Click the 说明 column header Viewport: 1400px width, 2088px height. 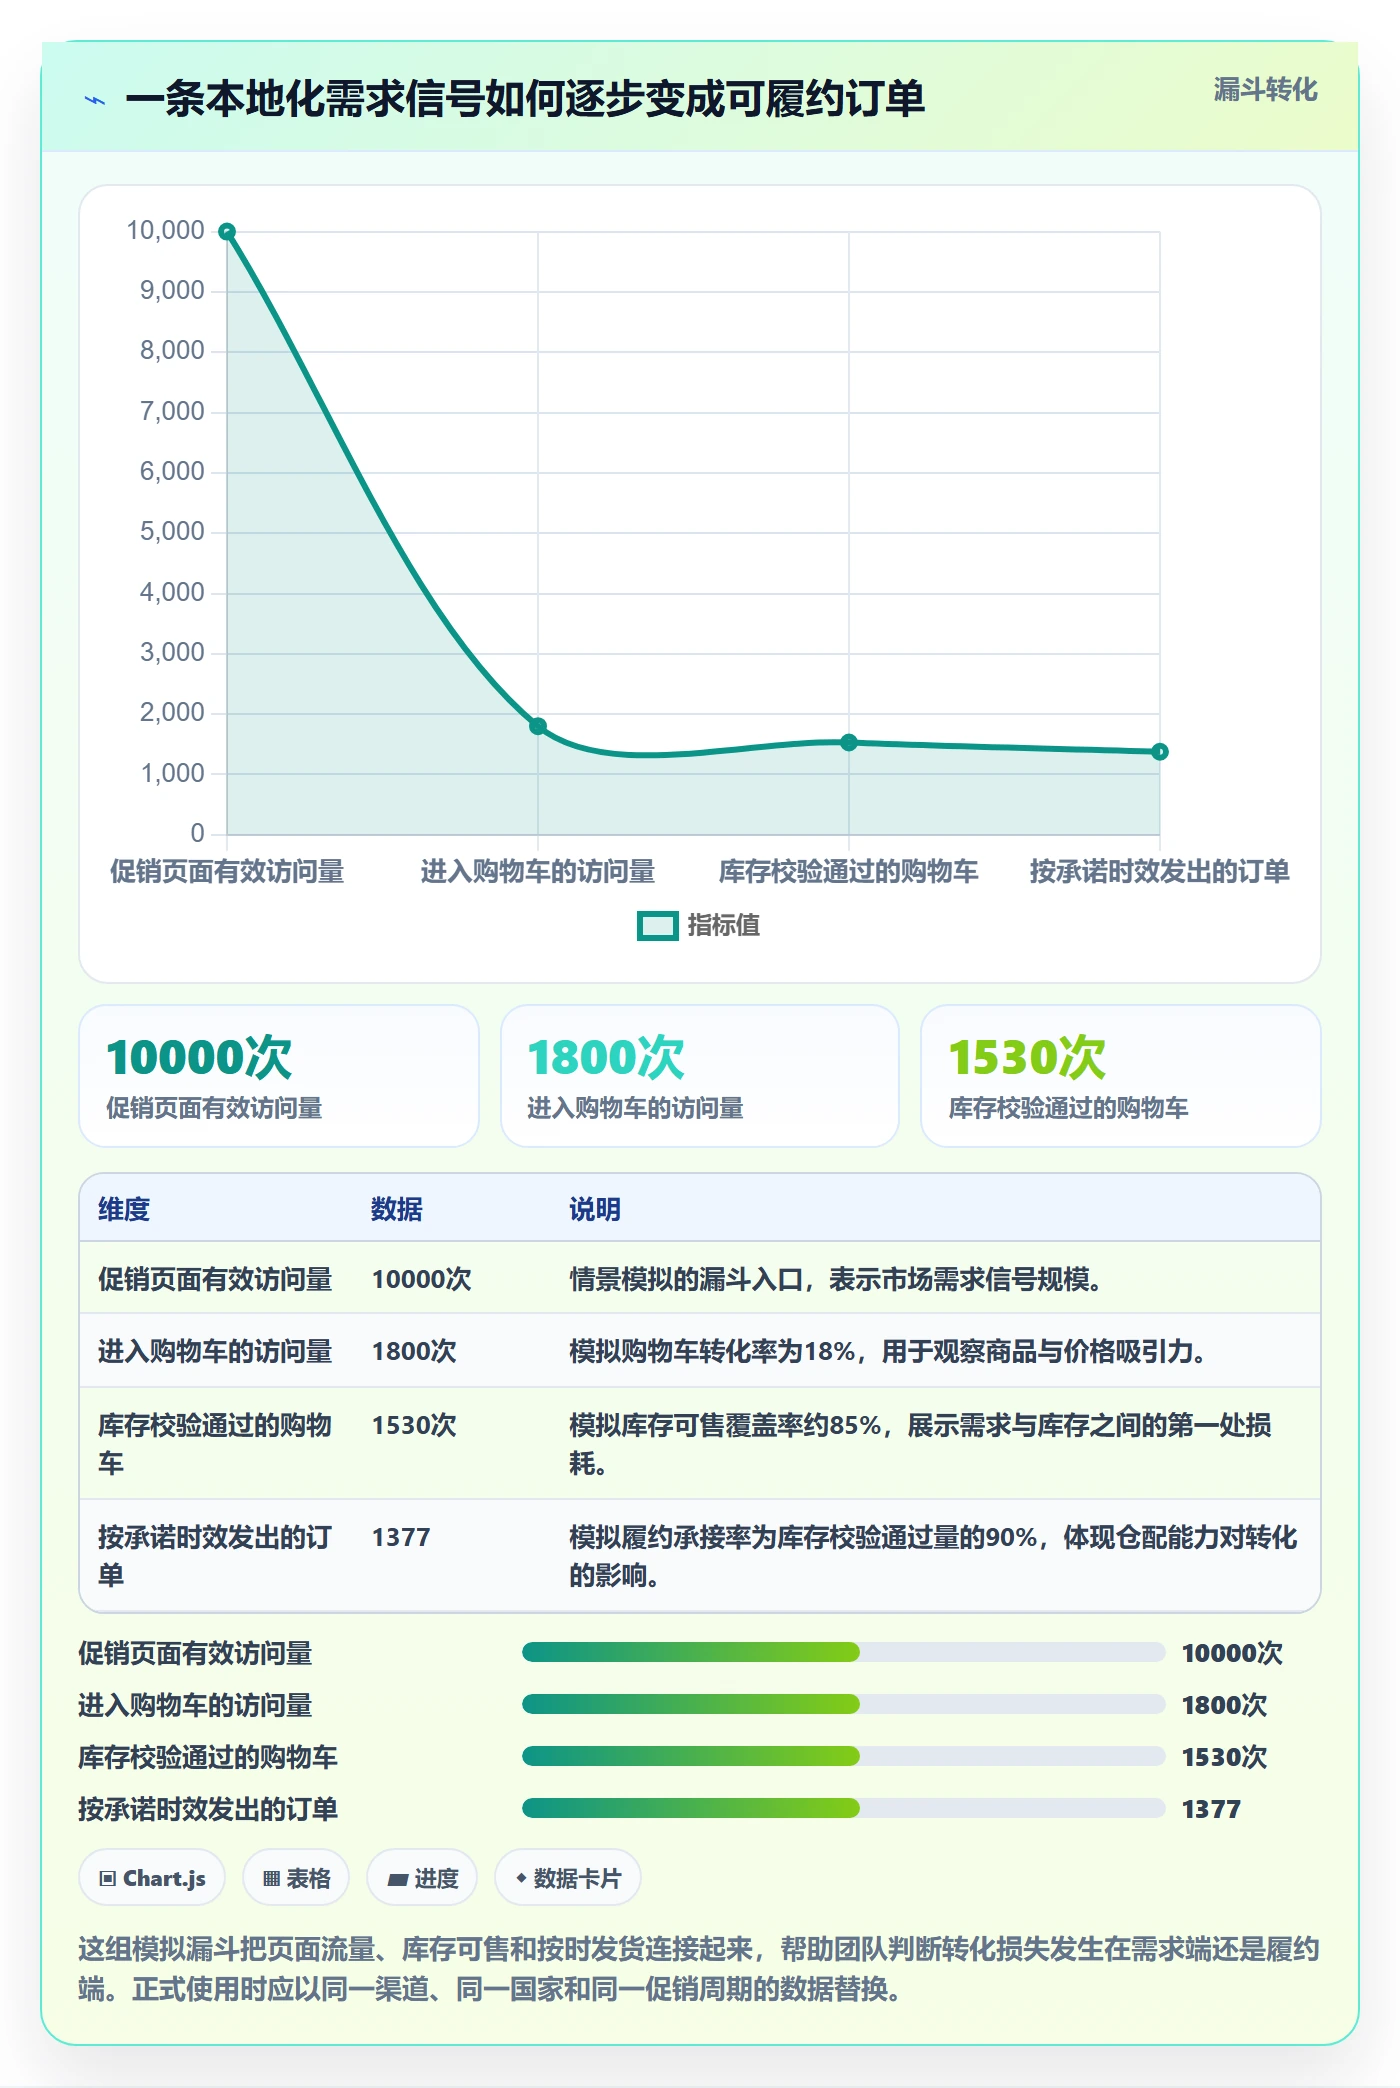click(x=595, y=1209)
